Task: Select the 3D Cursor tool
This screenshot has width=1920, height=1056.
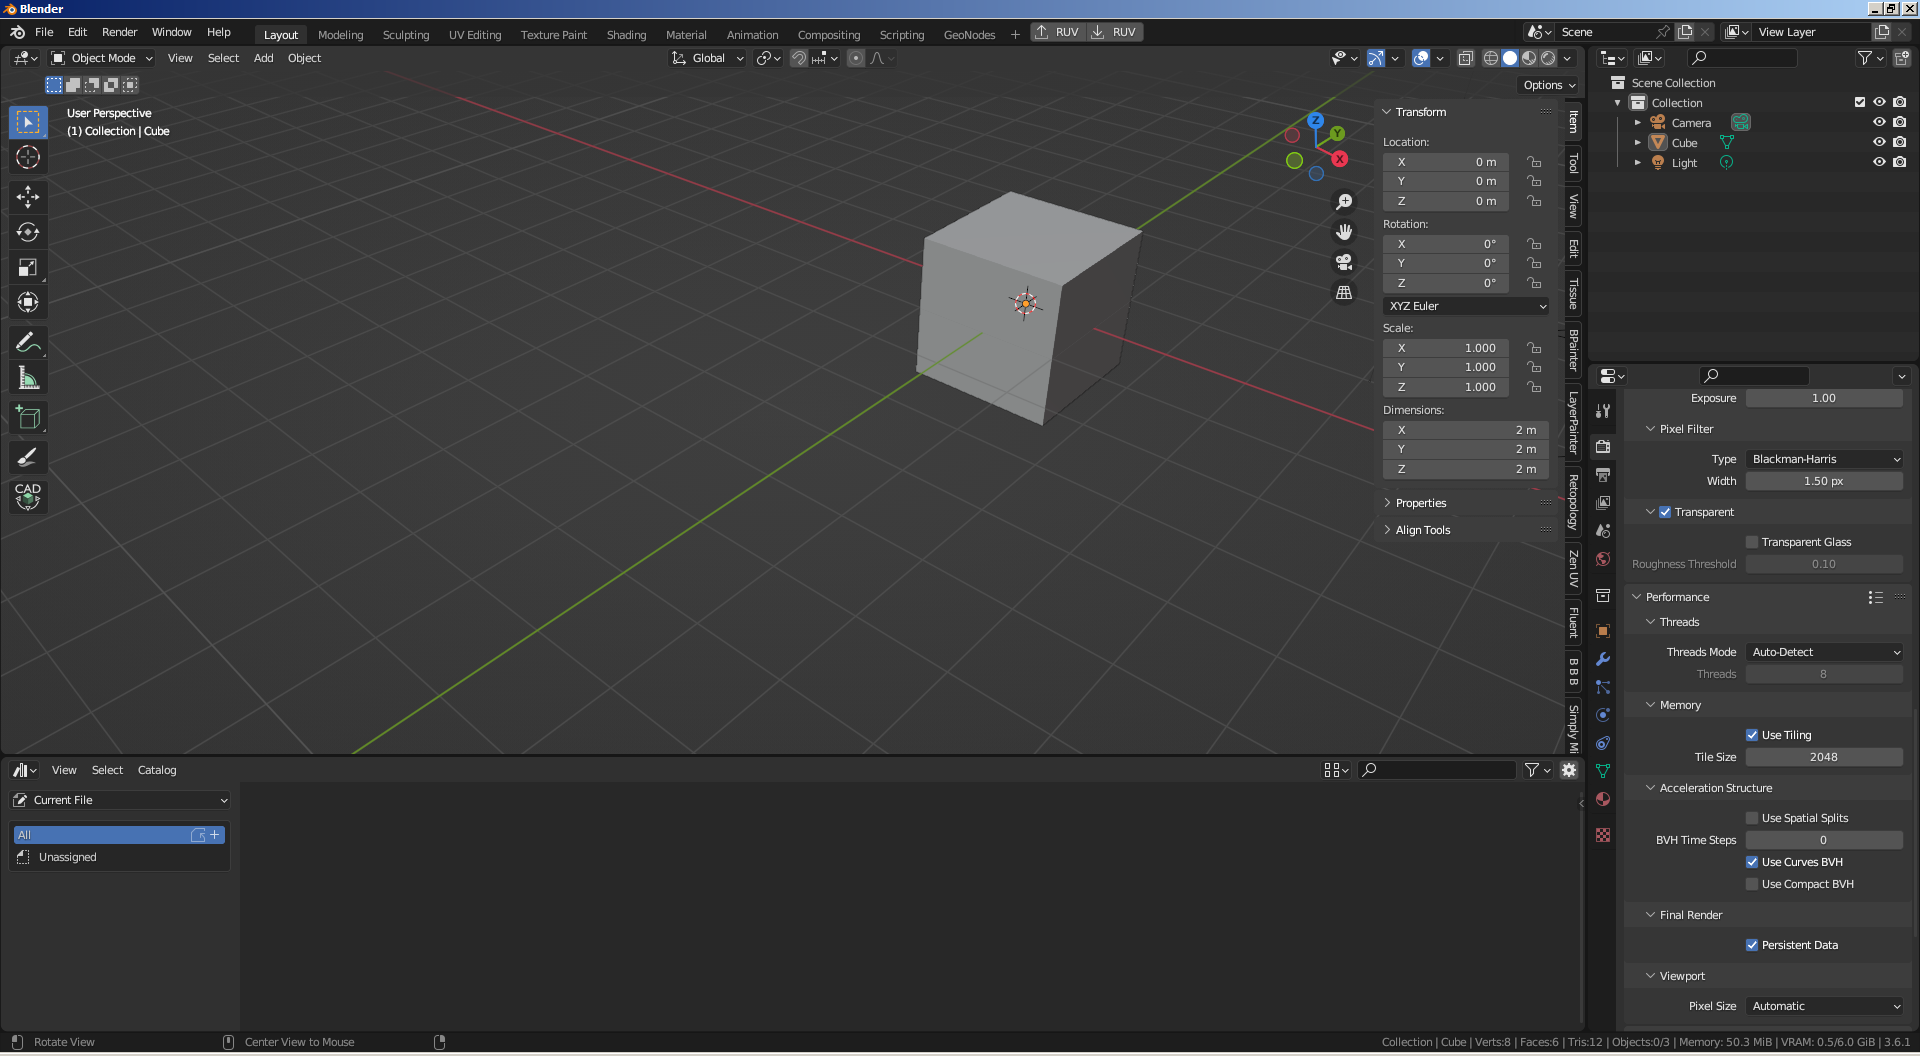Action: (x=28, y=157)
